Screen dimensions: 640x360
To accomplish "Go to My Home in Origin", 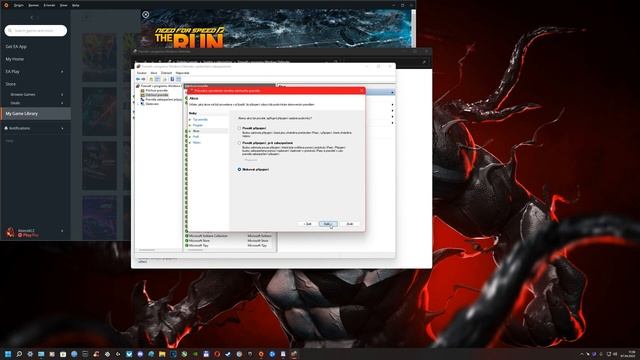I will click(15, 59).
